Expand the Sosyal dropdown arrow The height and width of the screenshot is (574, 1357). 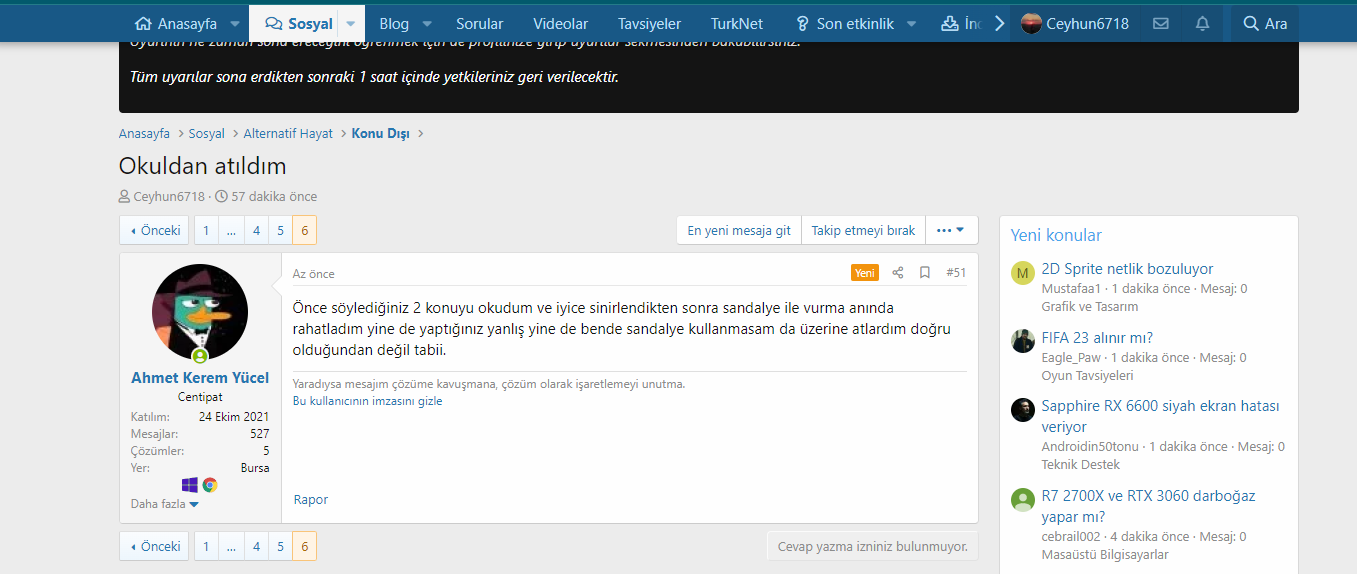coord(351,23)
